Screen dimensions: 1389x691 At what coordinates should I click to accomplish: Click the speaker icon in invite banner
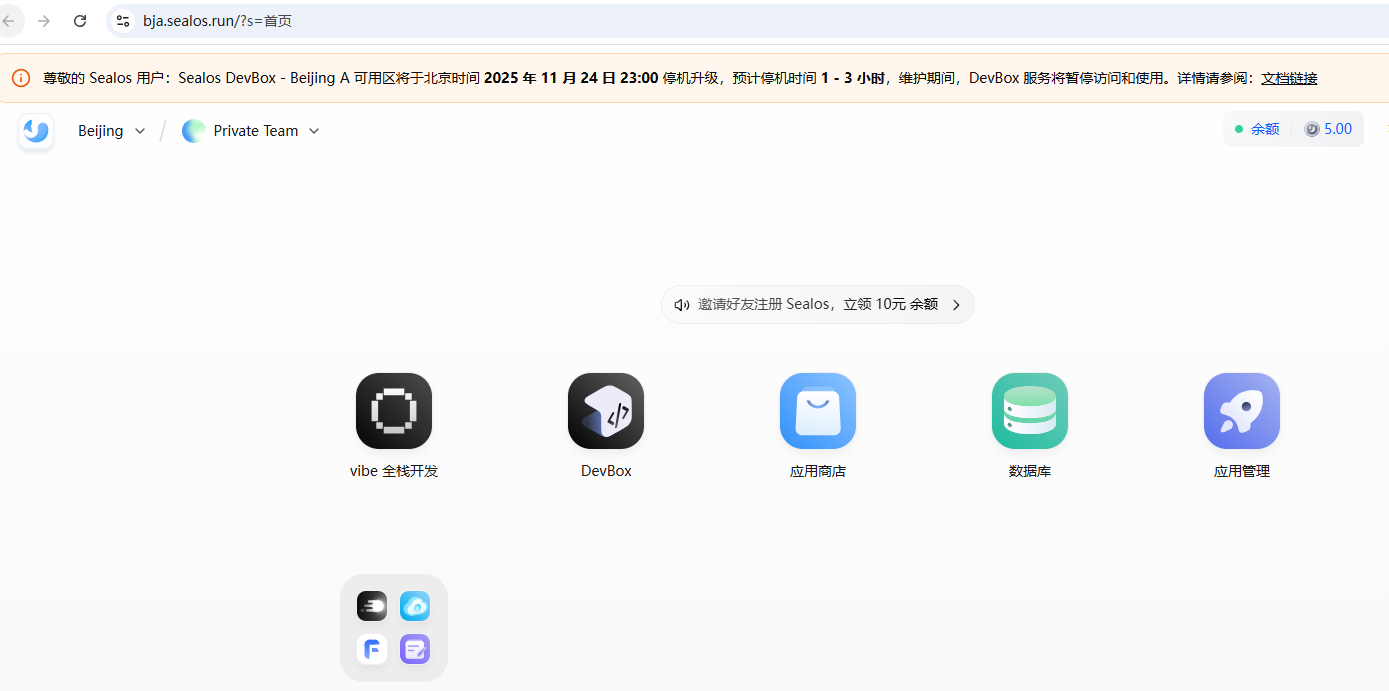682,305
